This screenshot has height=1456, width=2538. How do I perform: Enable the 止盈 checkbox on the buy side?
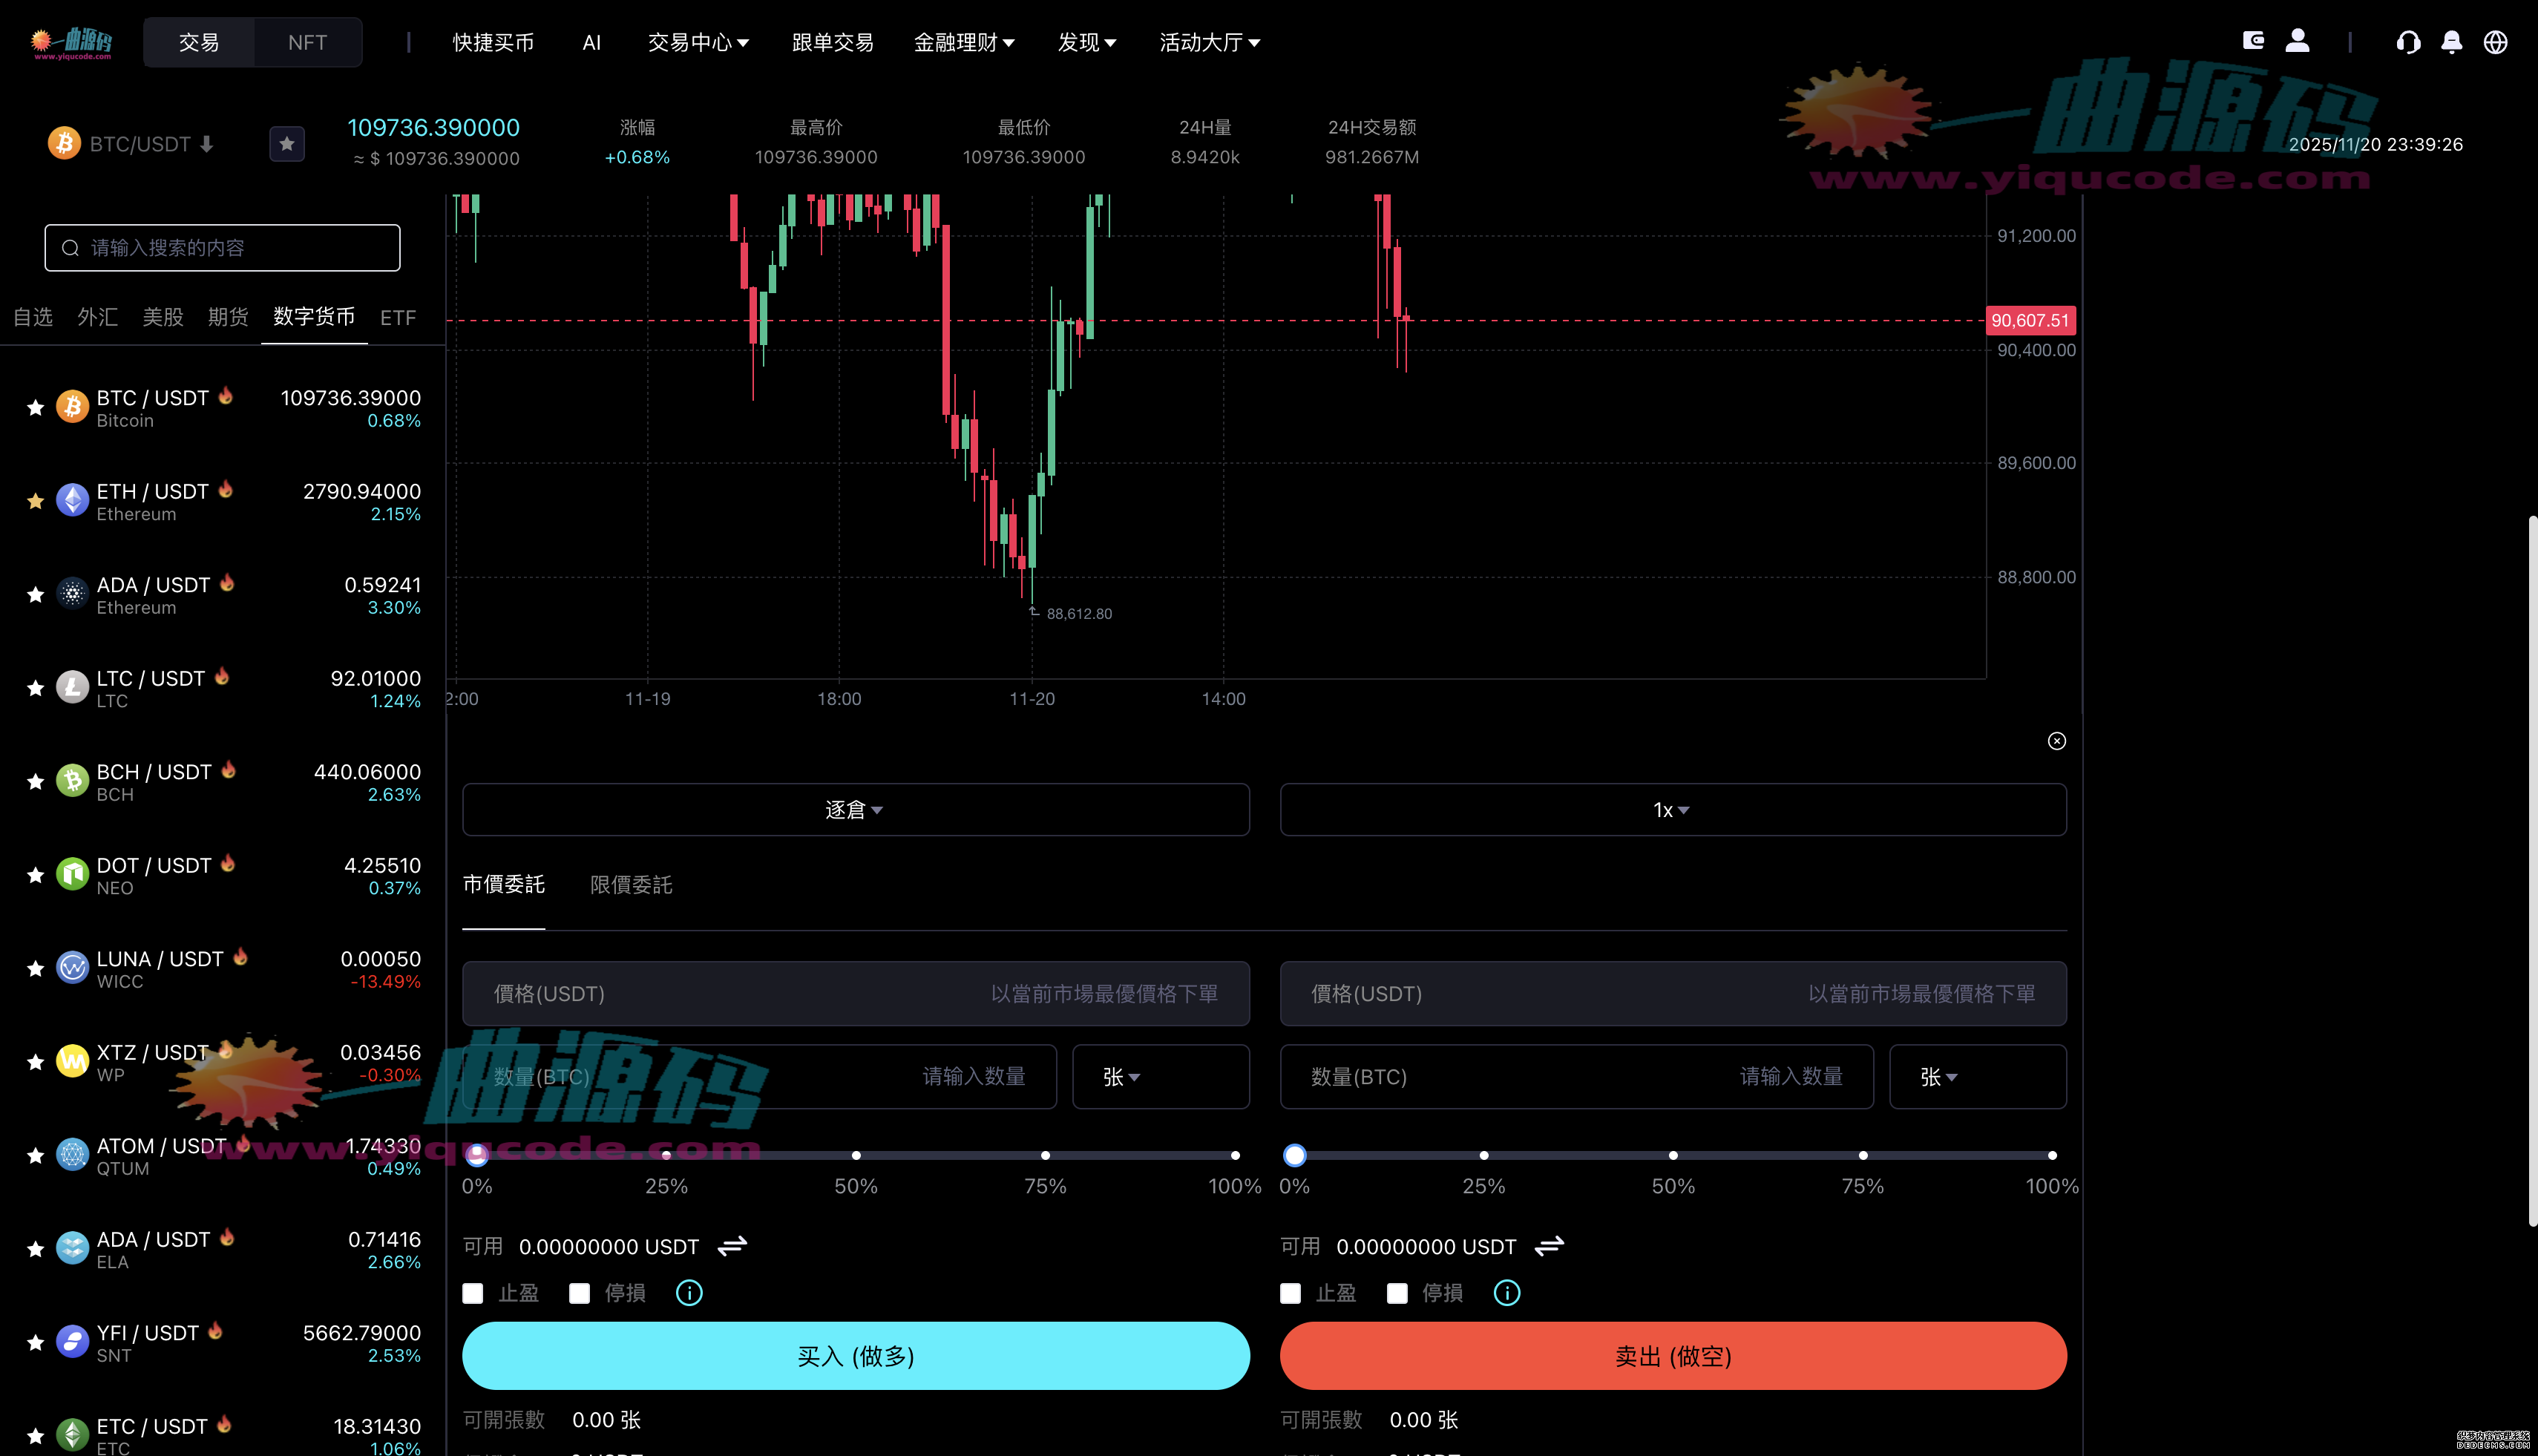[473, 1293]
